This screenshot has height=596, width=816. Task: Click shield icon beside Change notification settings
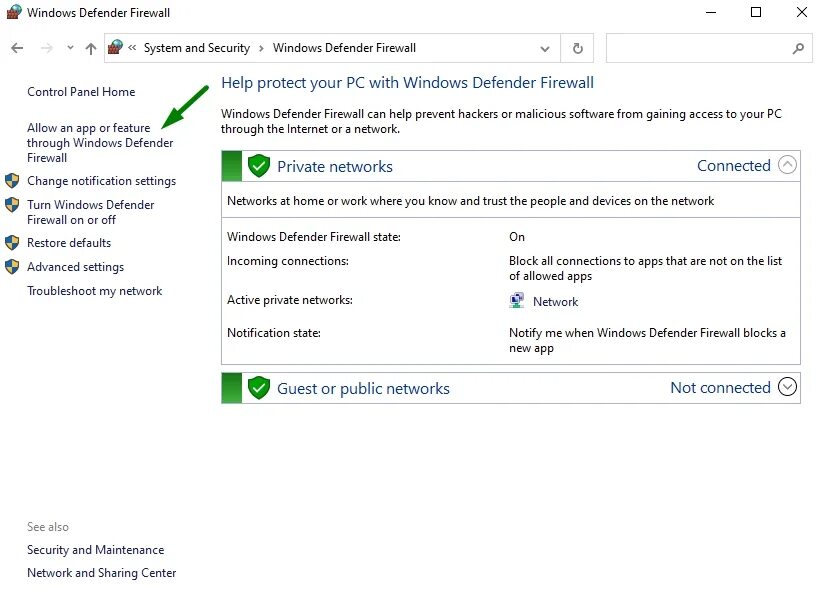click(12, 181)
